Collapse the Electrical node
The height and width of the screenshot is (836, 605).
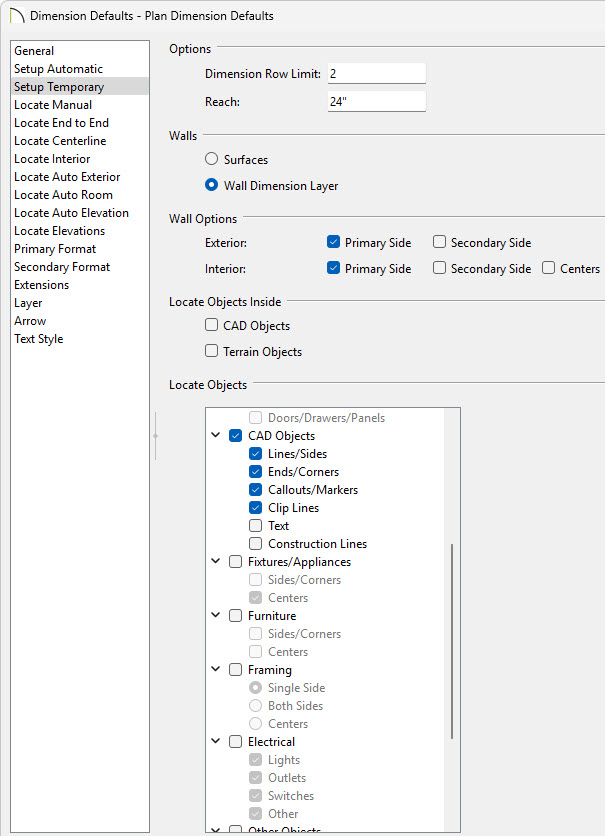(216, 741)
